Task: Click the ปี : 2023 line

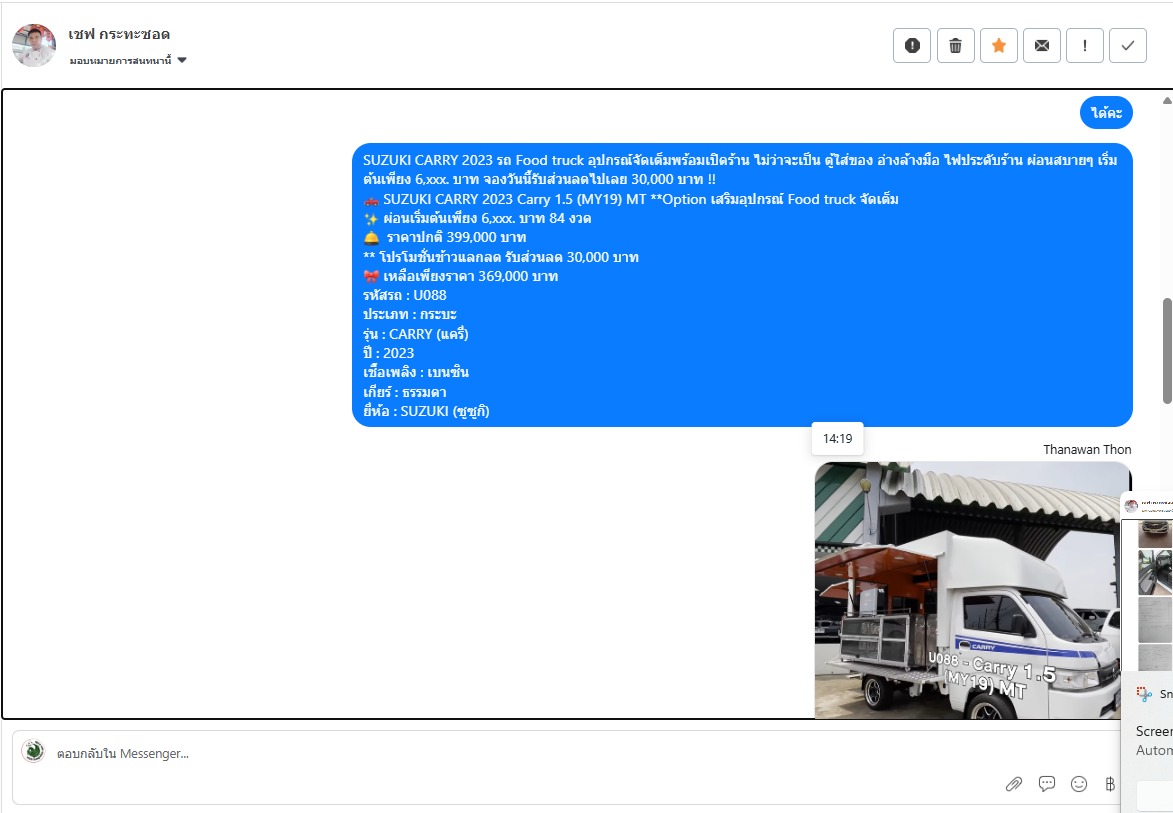Action: click(388, 353)
